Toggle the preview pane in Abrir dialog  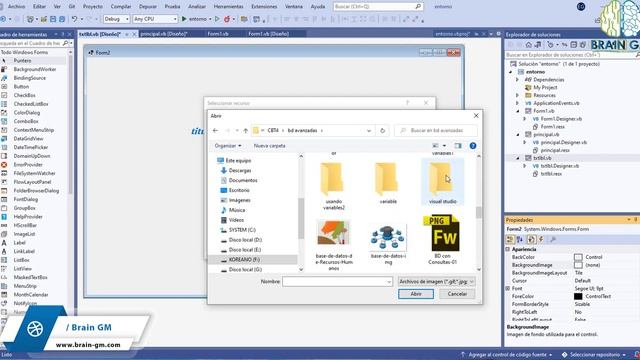click(x=458, y=146)
